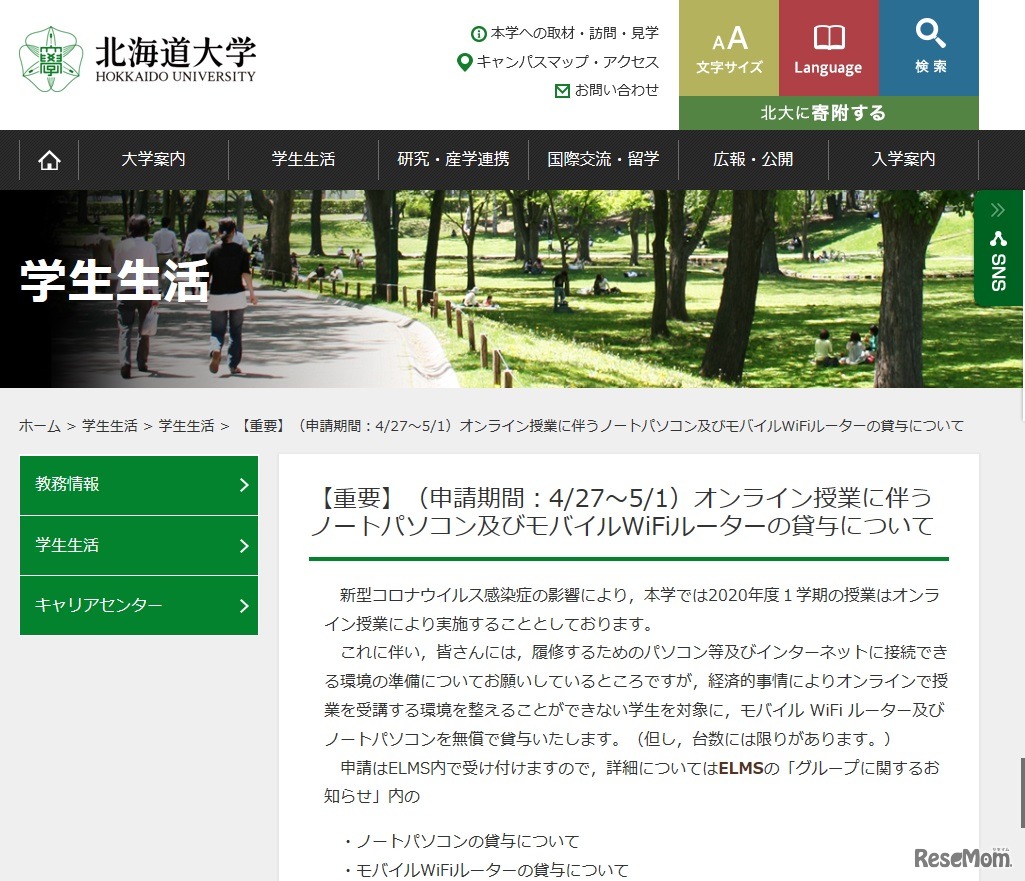Click the ホーム breadcrumb link
1025x881 pixels.
[x=39, y=425]
